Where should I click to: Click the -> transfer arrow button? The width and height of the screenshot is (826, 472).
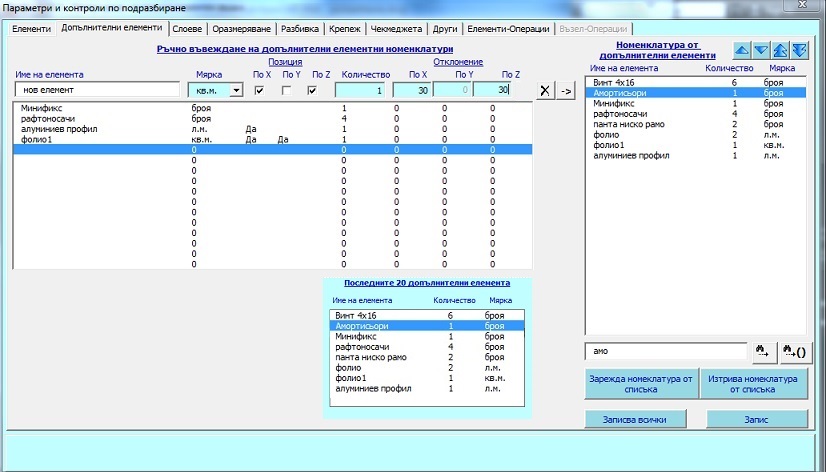point(566,91)
